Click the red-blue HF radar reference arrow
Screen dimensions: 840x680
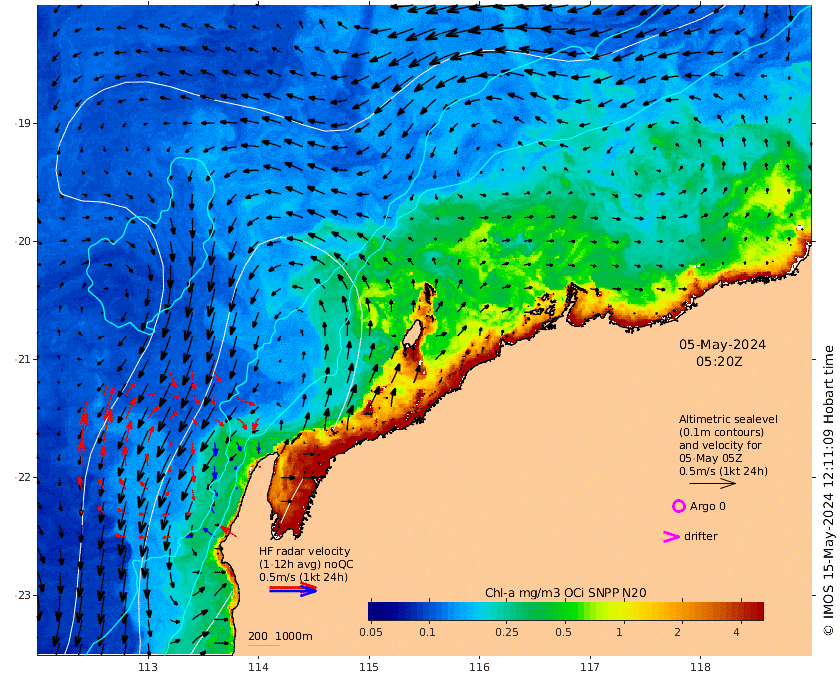(293, 589)
